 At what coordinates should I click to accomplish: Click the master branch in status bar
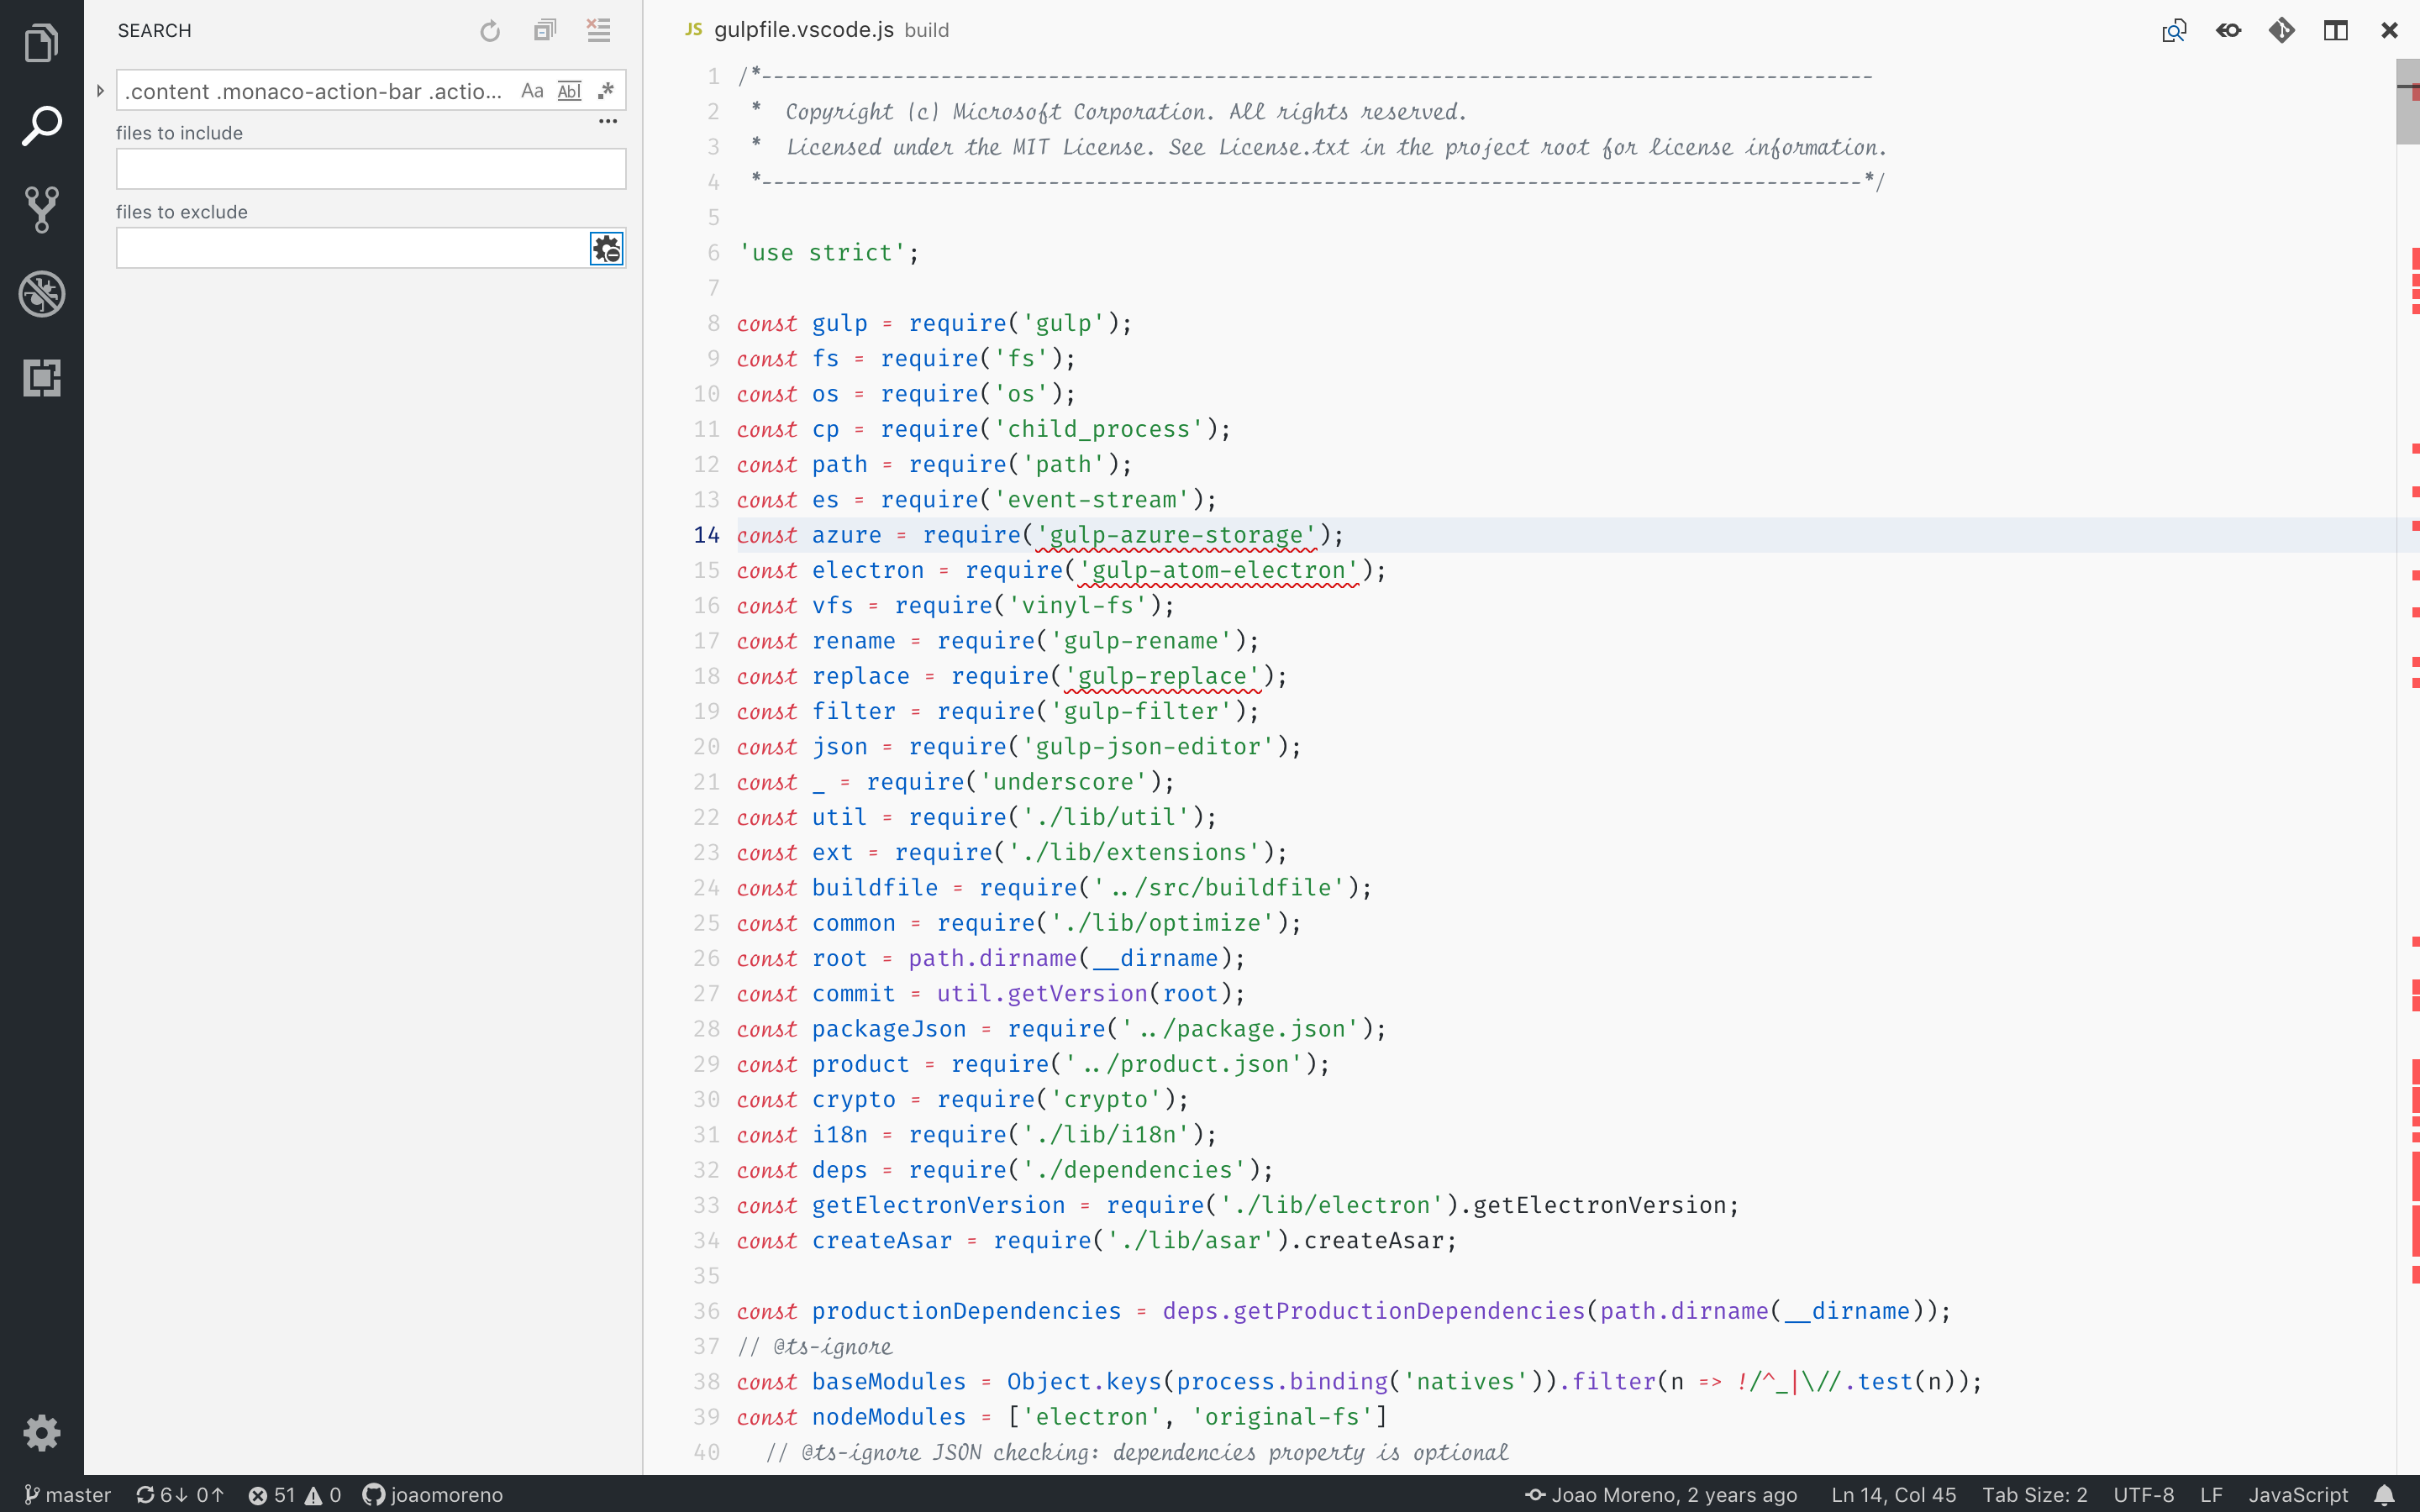pyautogui.click(x=67, y=1494)
